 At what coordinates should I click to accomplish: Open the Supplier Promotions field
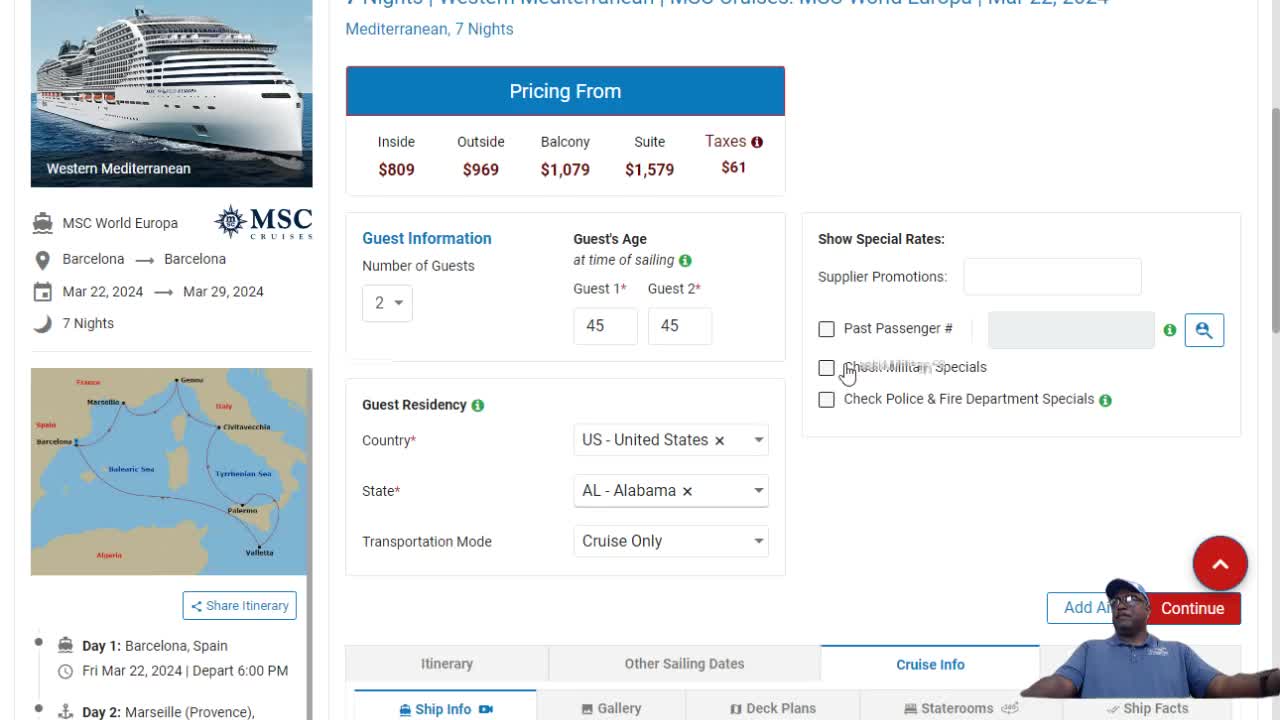[x=1052, y=277]
